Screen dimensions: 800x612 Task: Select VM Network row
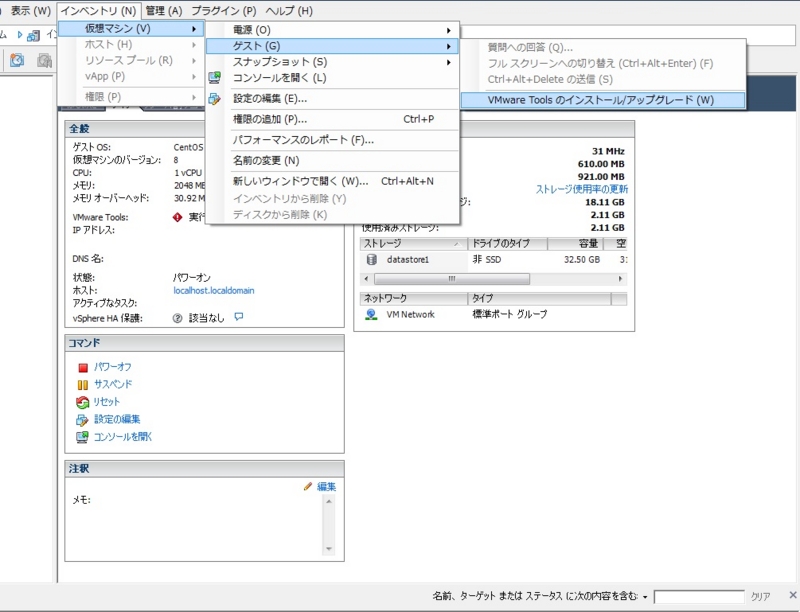point(494,315)
